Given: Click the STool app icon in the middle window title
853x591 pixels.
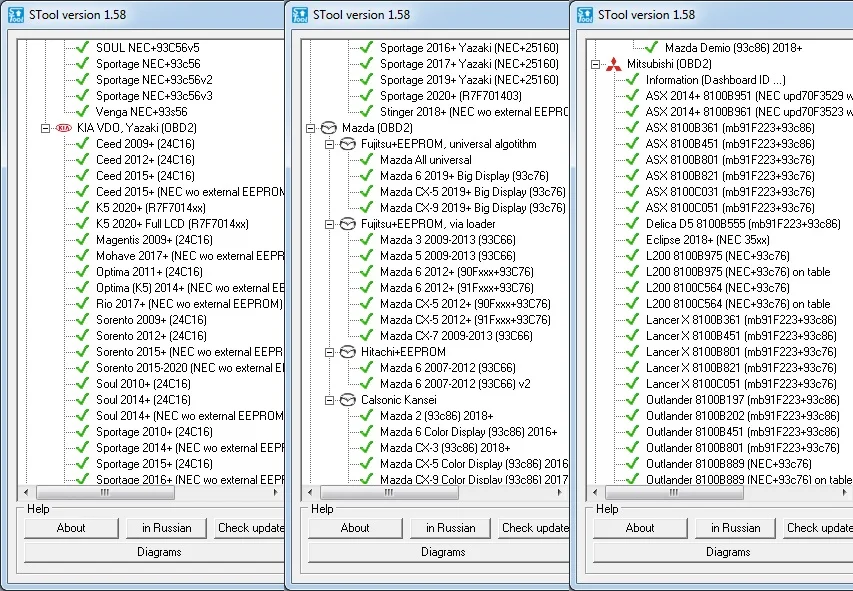Looking at the screenshot, I should click(300, 15).
